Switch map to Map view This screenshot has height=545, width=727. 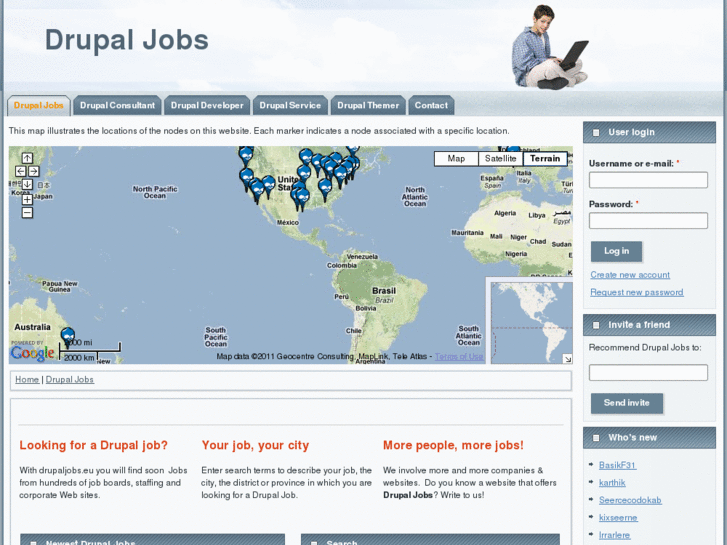pyautogui.click(x=456, y=159)
